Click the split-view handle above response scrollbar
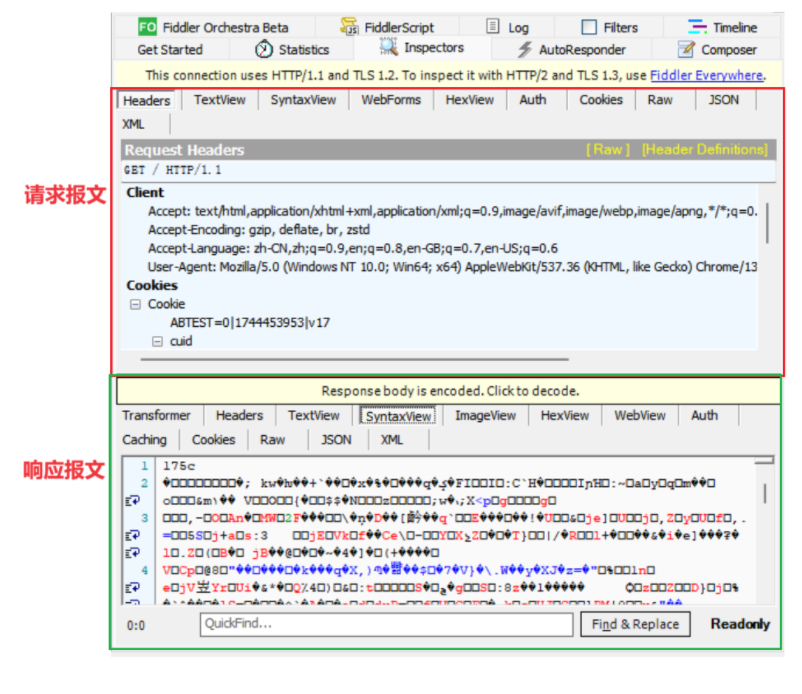This screenshot has height=694, width=802. coord(765,460)
